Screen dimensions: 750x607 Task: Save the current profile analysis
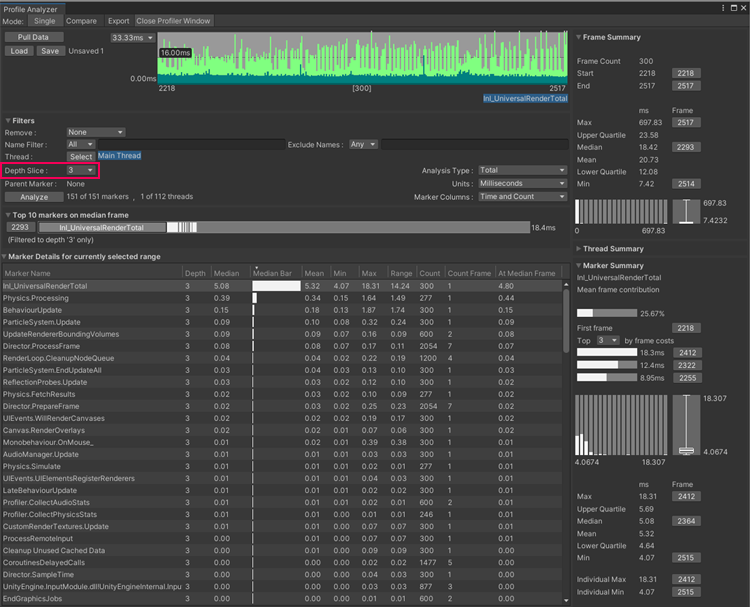coord(50,51)
